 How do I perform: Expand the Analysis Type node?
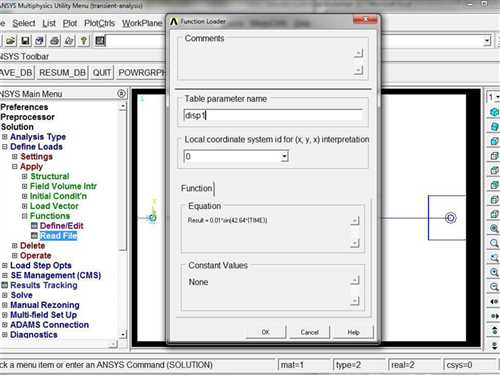point(5,137)
